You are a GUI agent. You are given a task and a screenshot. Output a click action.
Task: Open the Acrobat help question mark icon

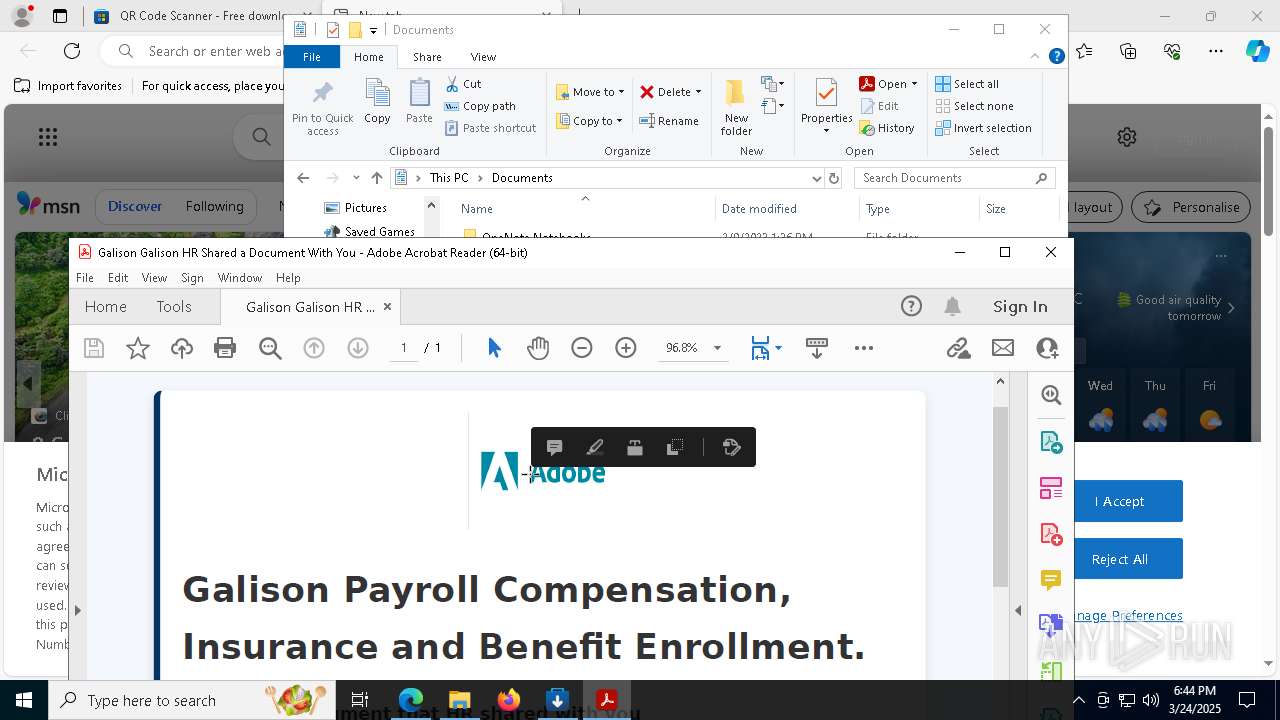[x=911, y=307]
